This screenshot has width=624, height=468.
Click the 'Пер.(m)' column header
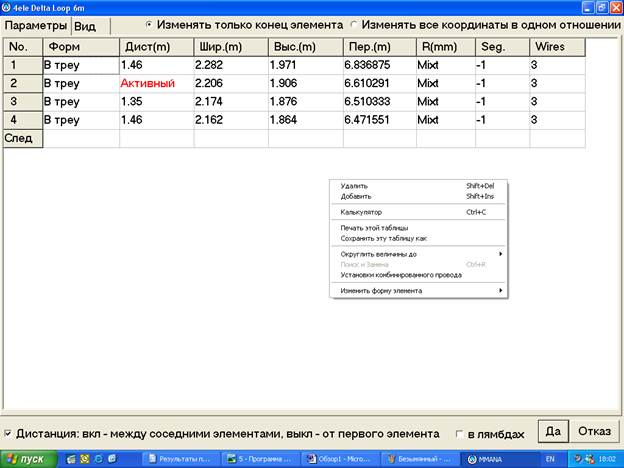(x=380, y=47)
